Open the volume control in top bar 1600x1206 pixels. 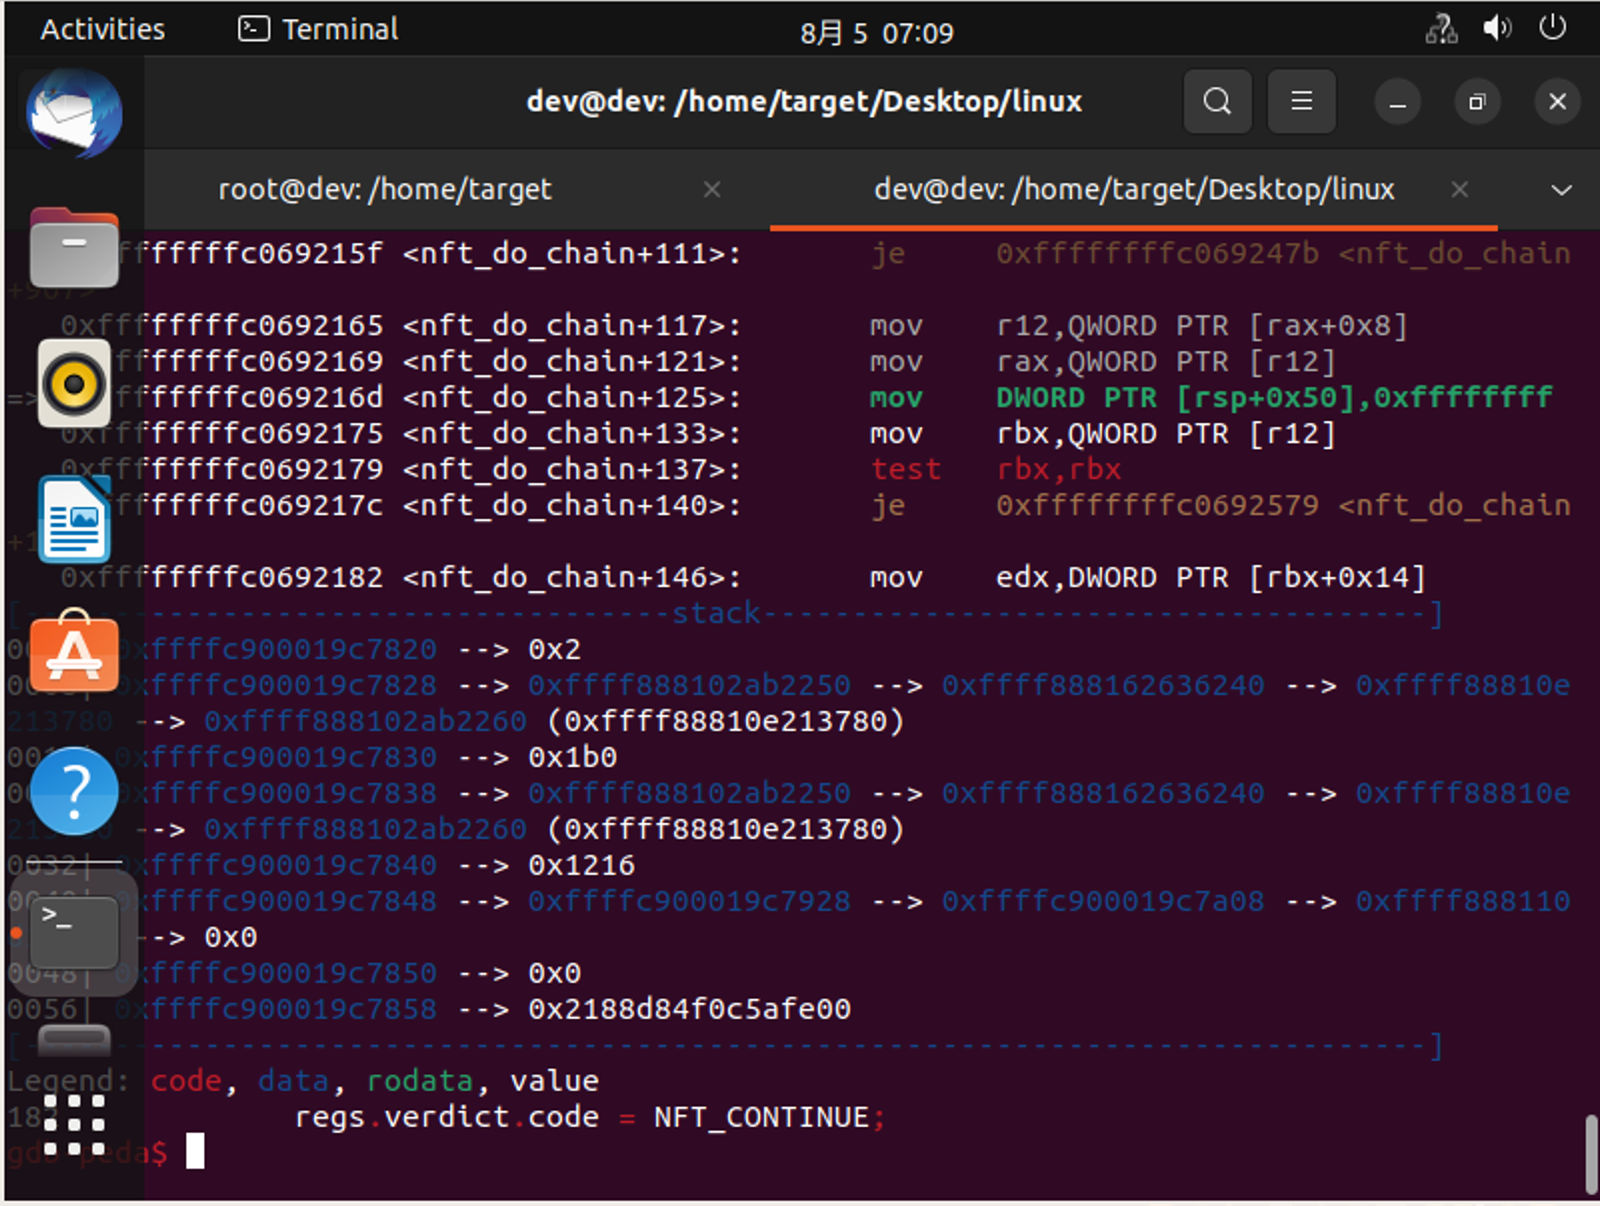[x=1496, y=29]
